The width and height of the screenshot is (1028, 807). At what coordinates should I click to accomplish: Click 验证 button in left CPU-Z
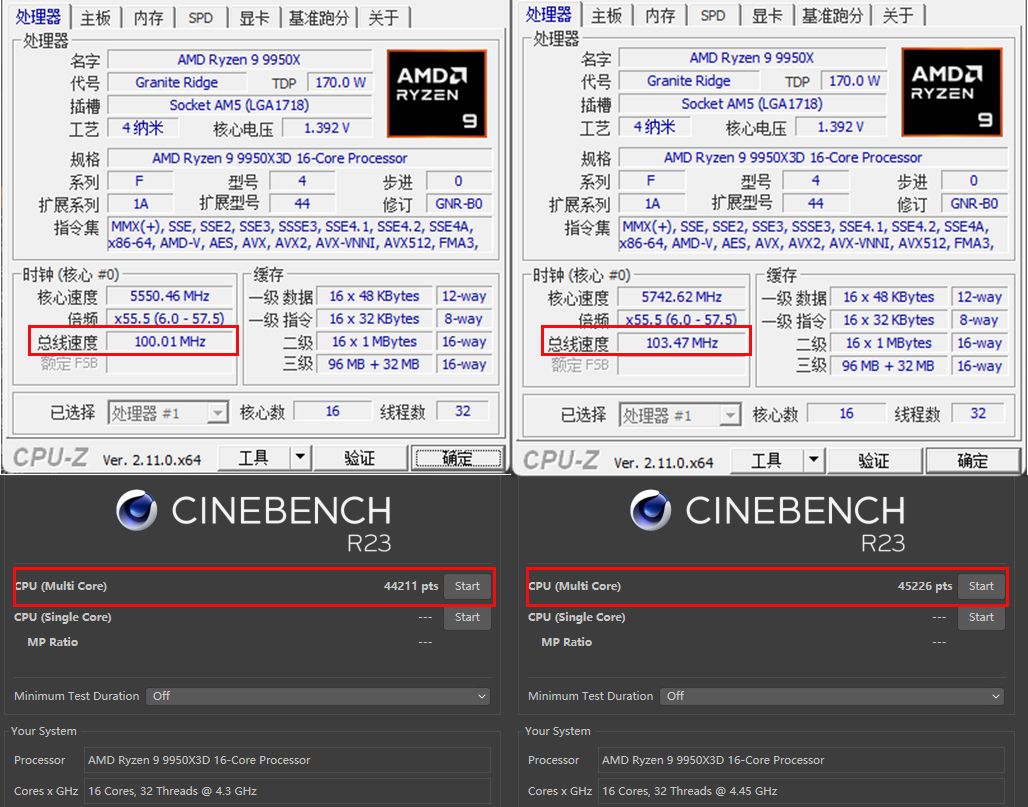tap(360, 457)
